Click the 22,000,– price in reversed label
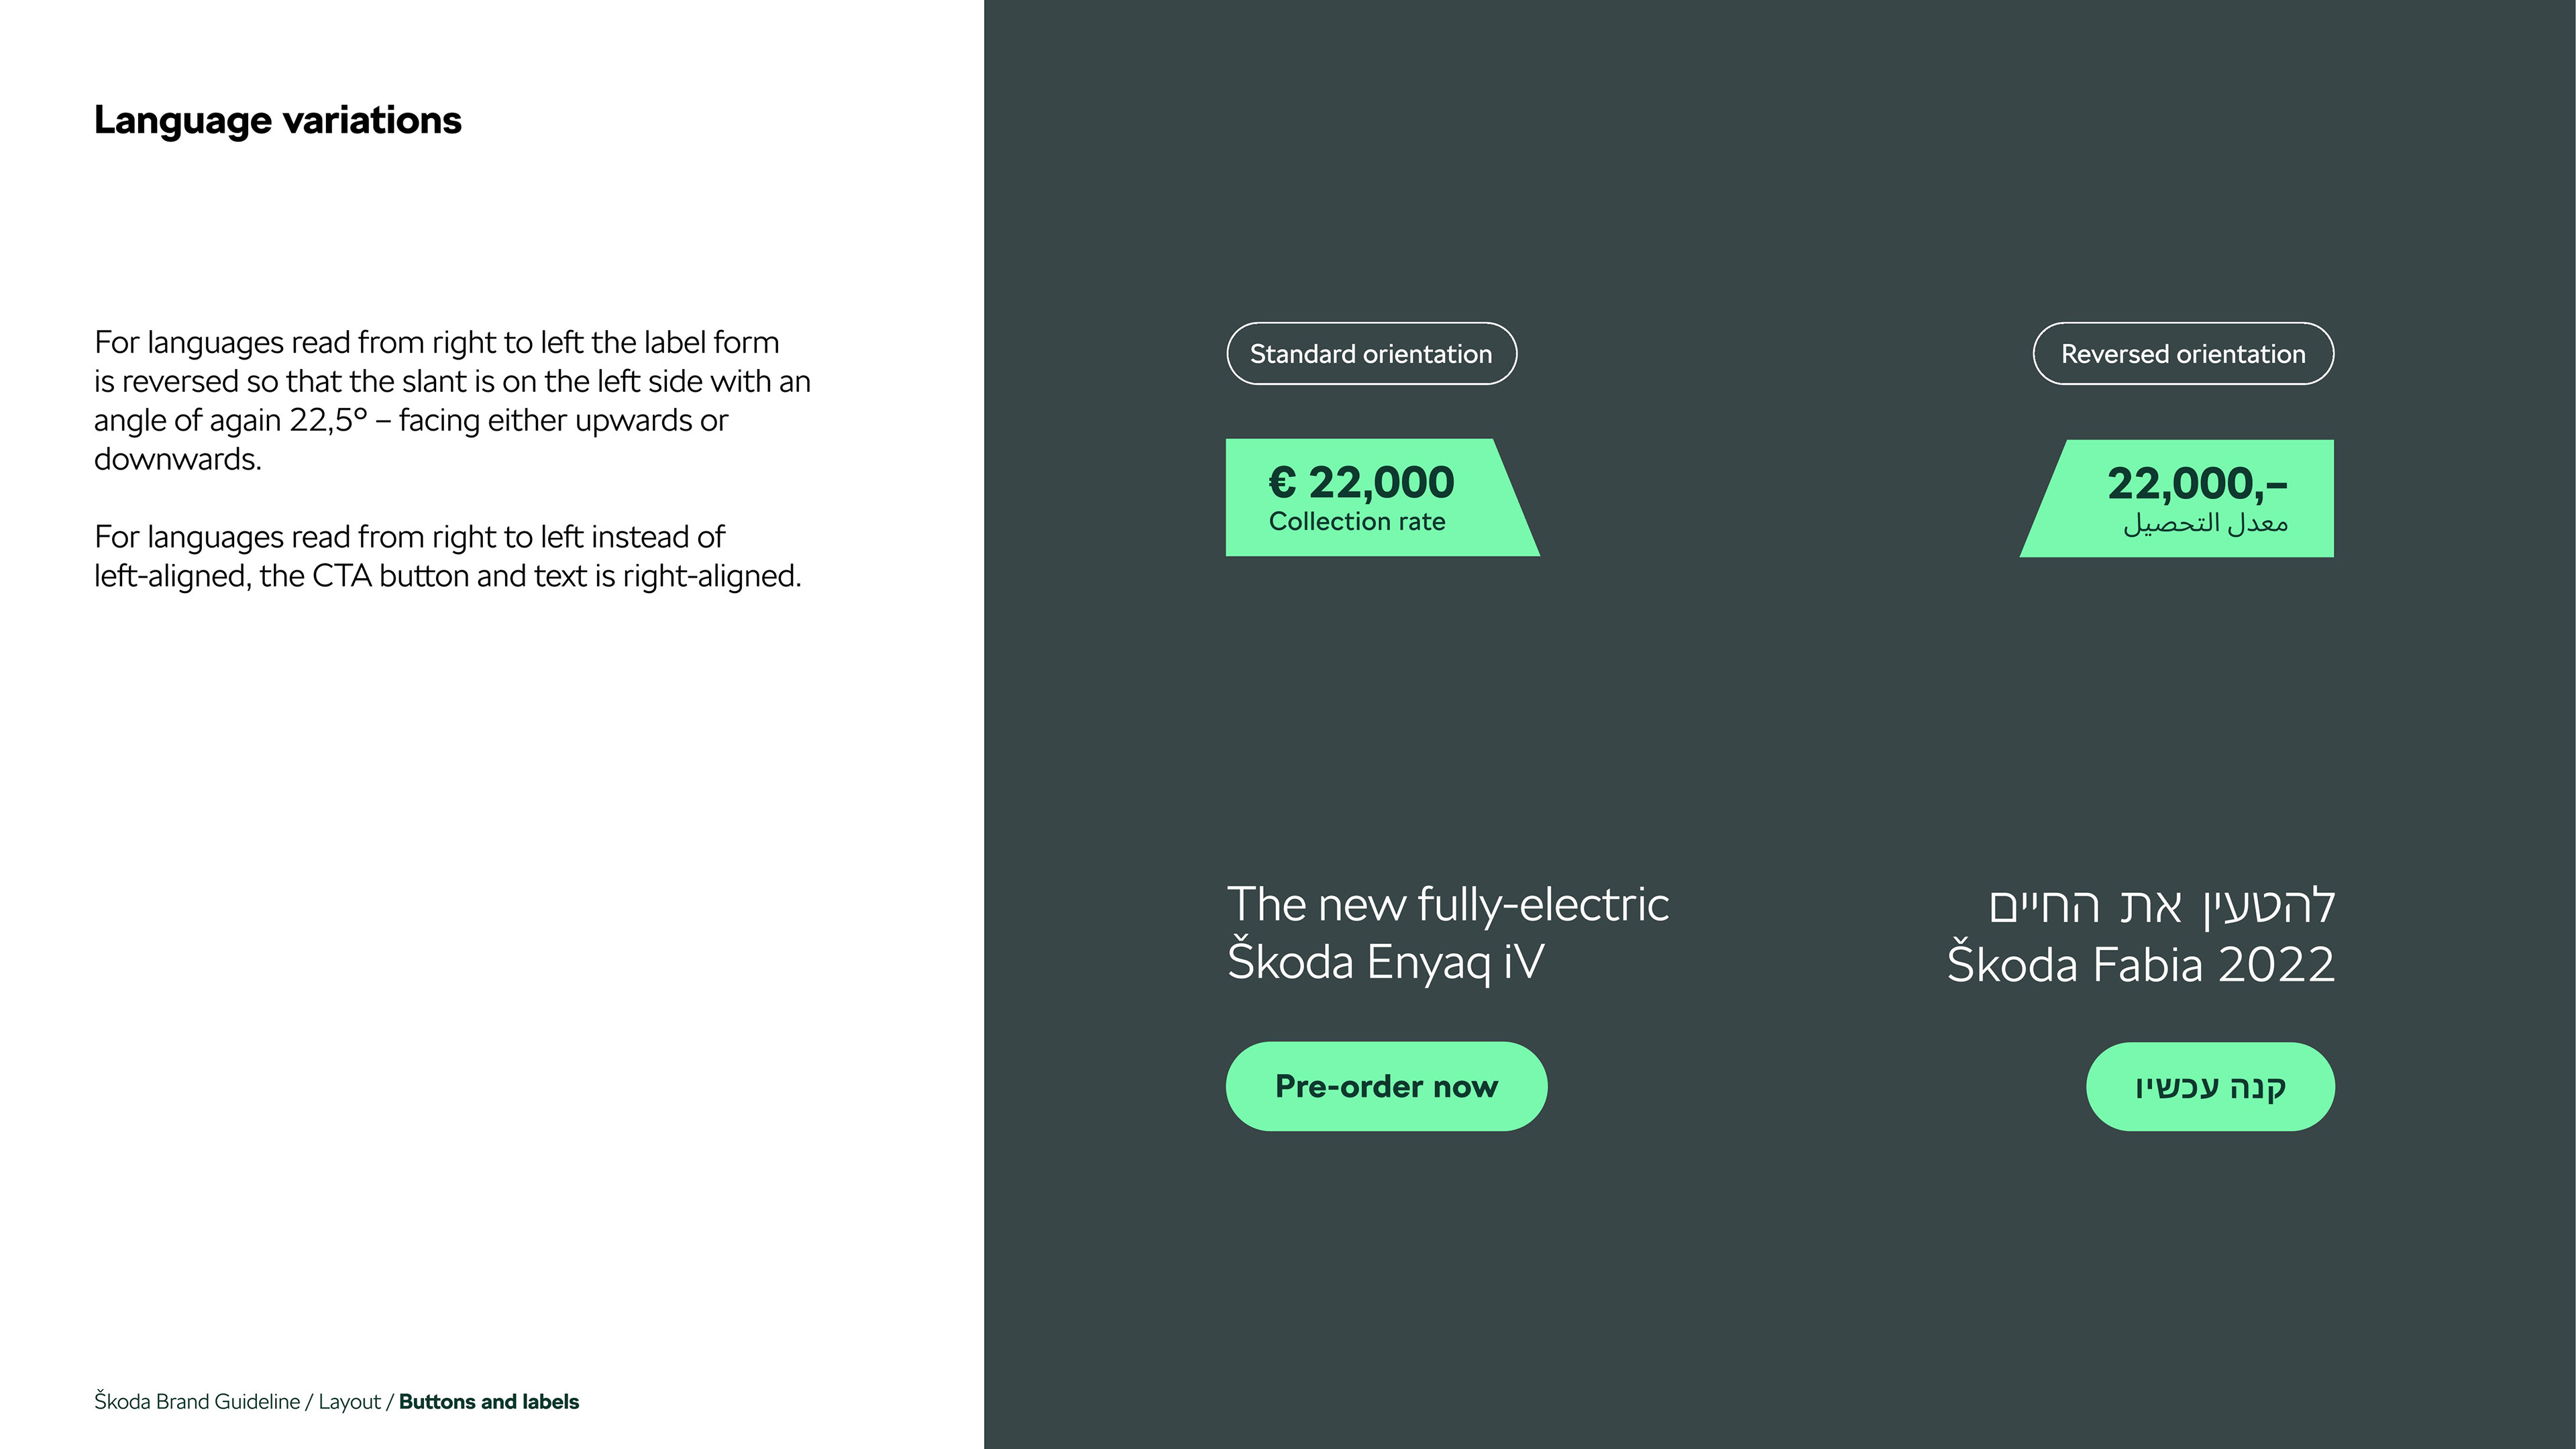2576x1449 pixels. [2197, 485]
